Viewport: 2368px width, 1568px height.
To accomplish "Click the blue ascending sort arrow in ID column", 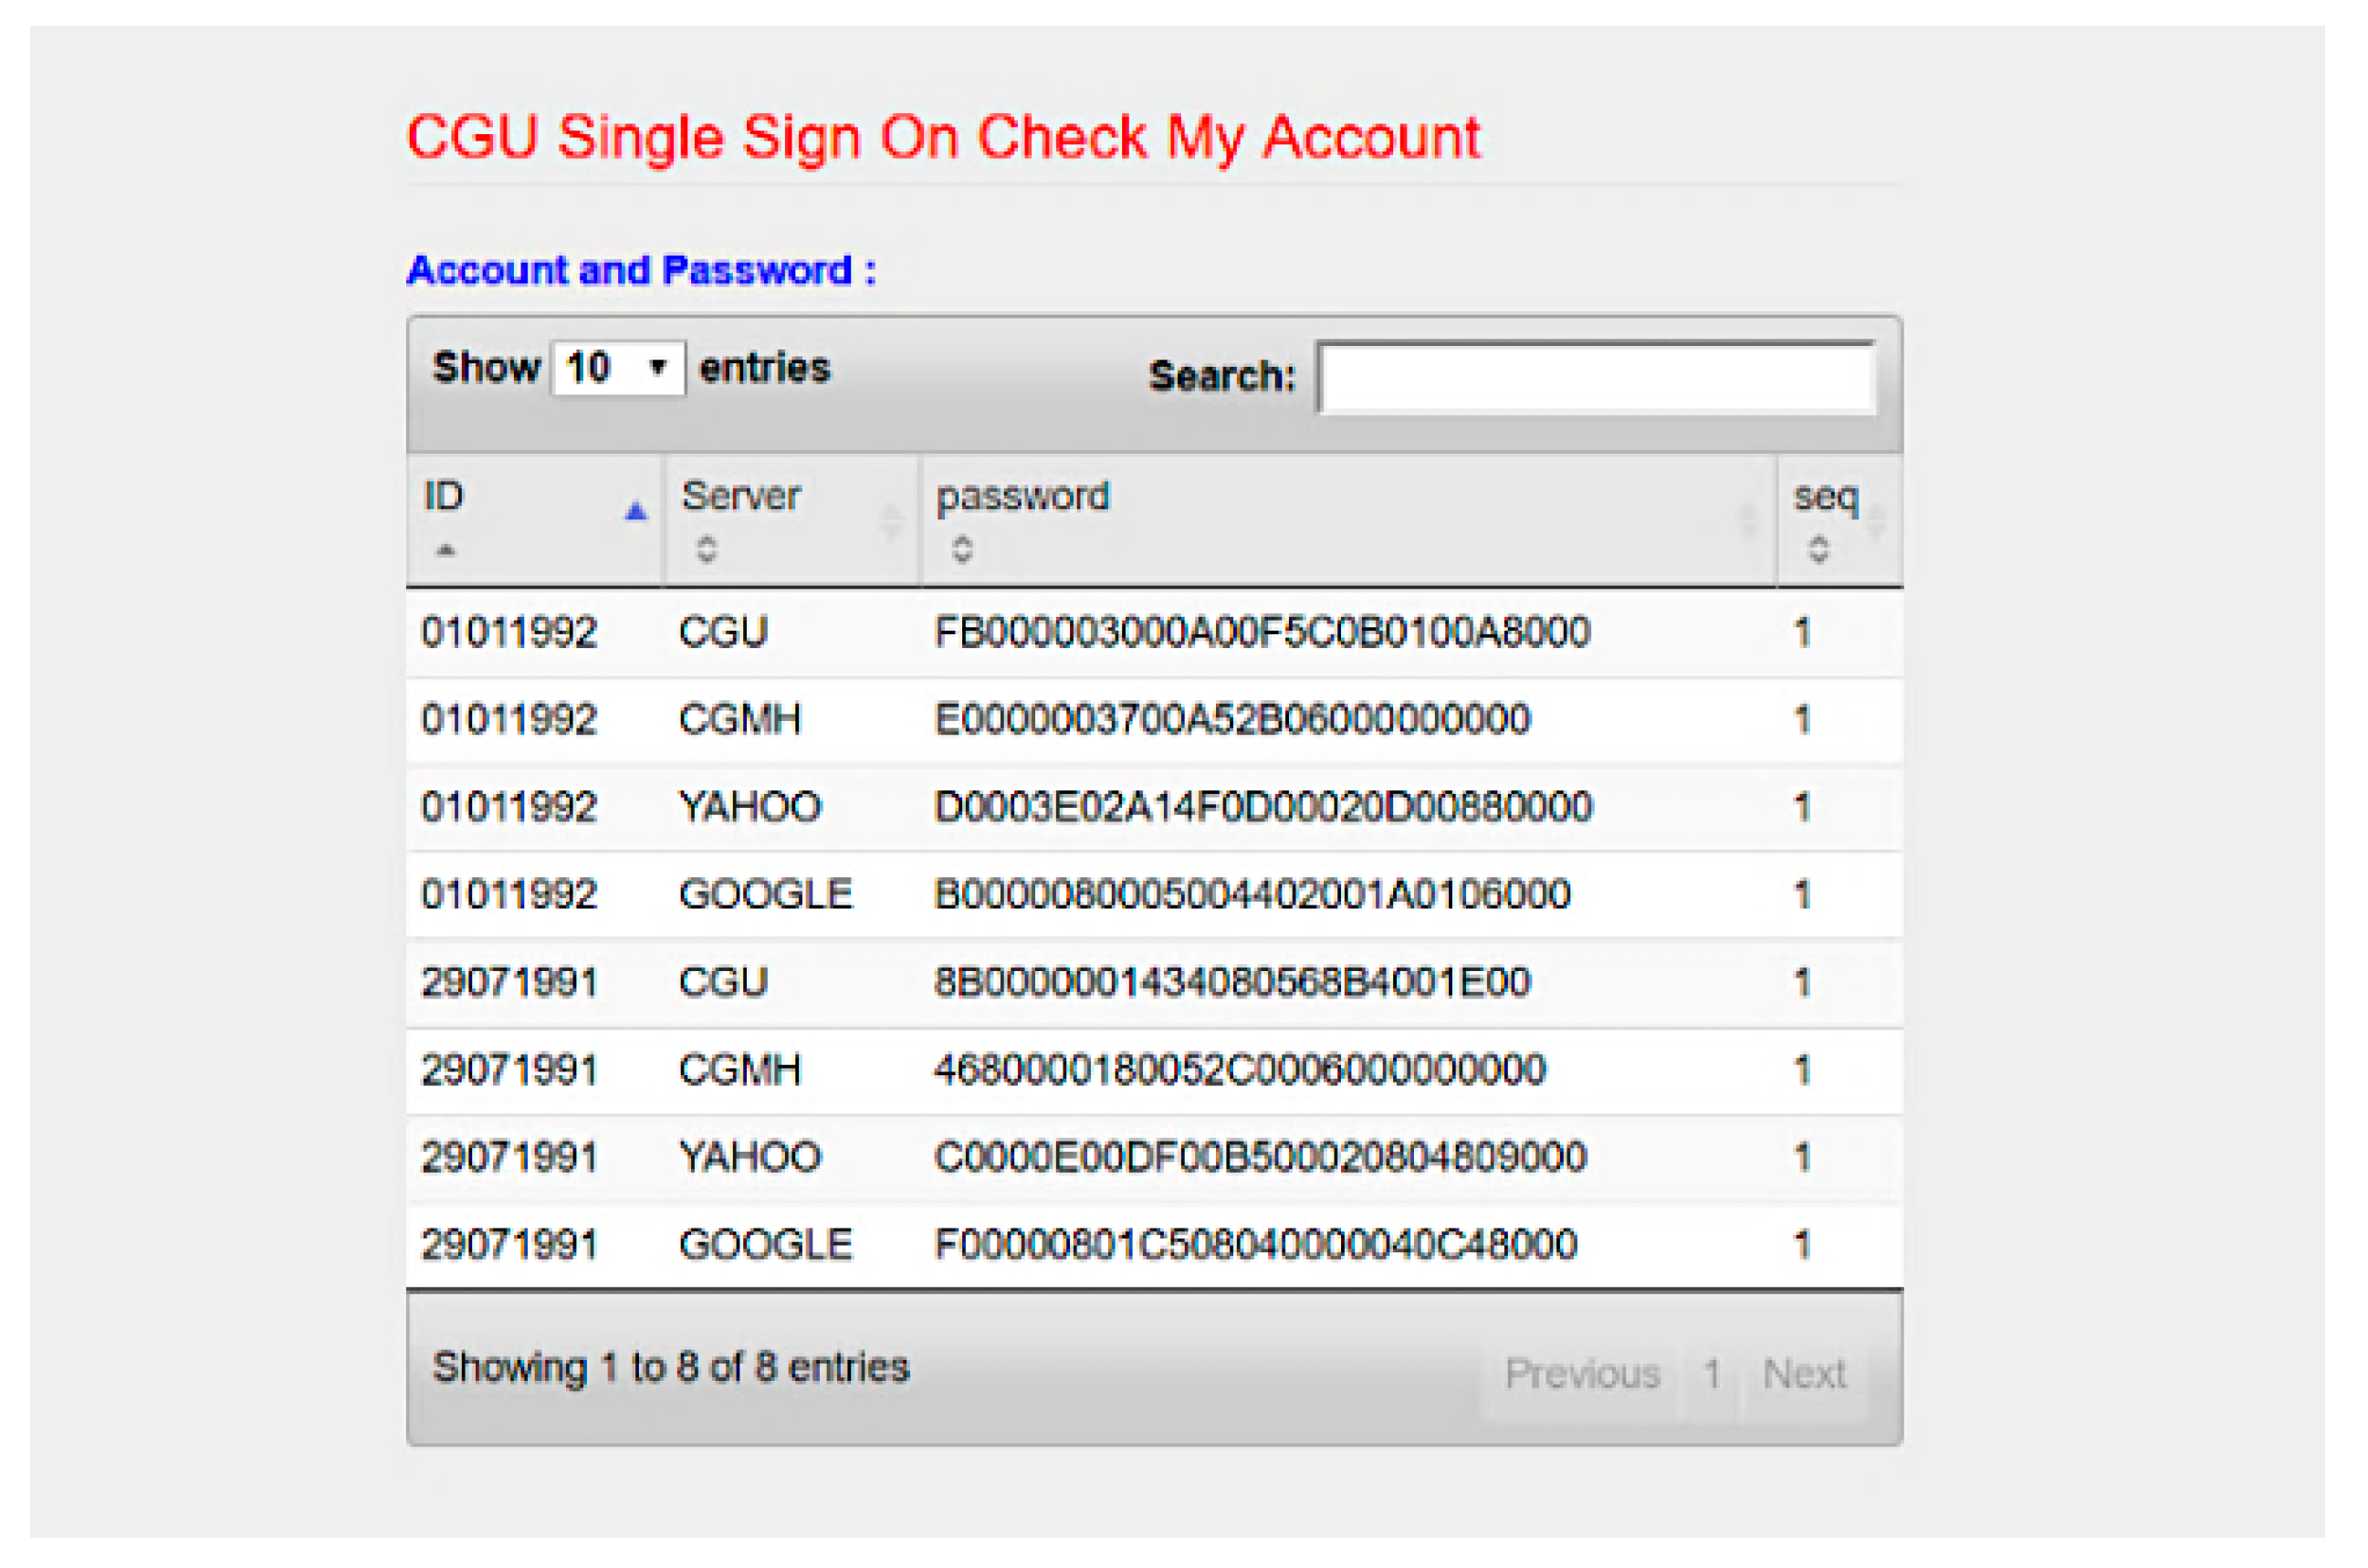I will pos(636,512).
